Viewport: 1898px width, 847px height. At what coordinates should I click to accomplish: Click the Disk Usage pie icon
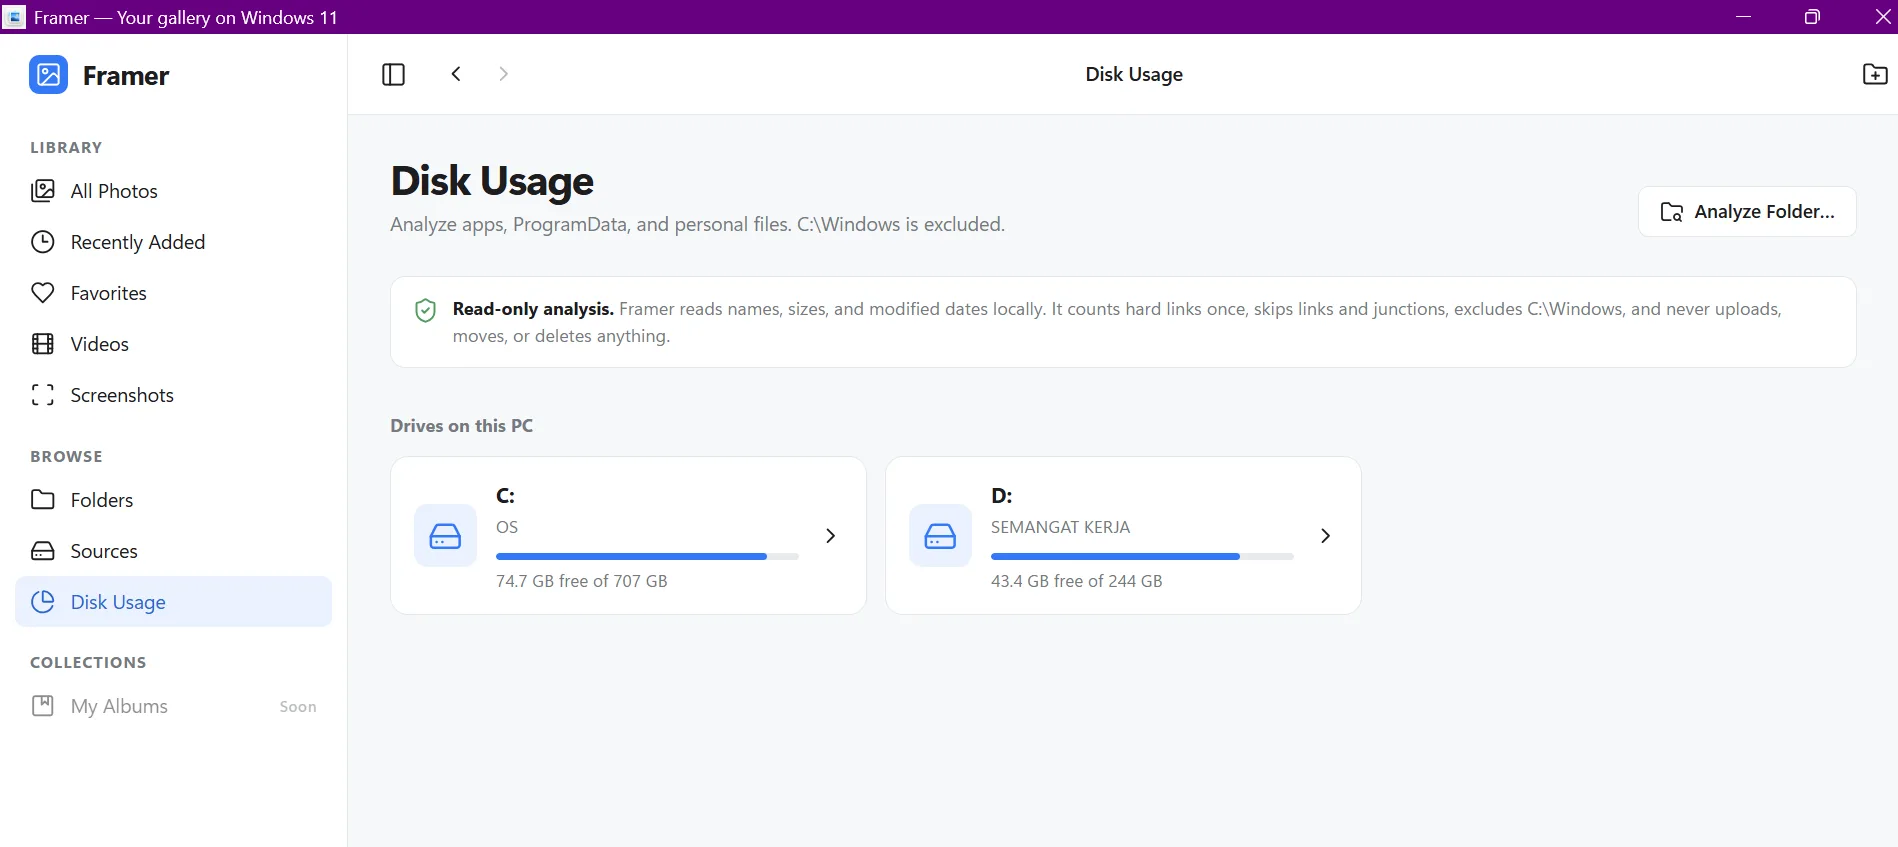tap(43, 602)
